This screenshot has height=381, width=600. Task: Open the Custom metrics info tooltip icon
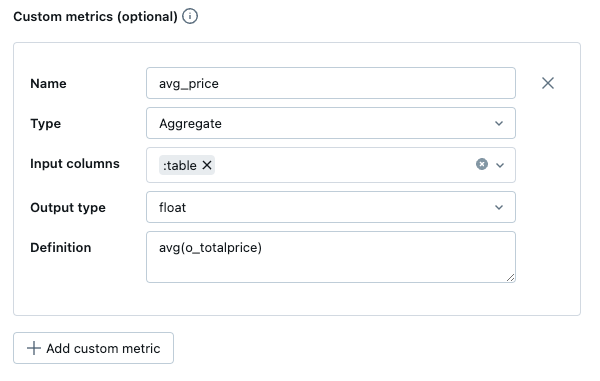190,16
